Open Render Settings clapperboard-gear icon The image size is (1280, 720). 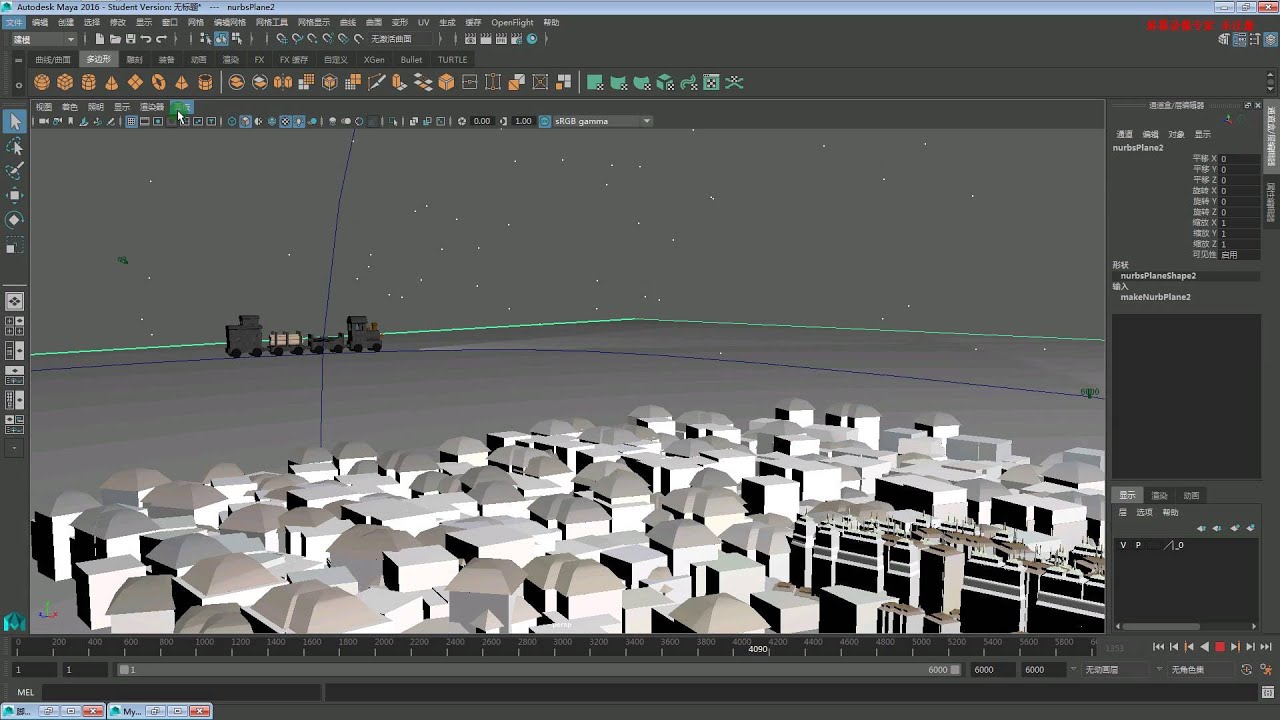(x=516, y=39)
